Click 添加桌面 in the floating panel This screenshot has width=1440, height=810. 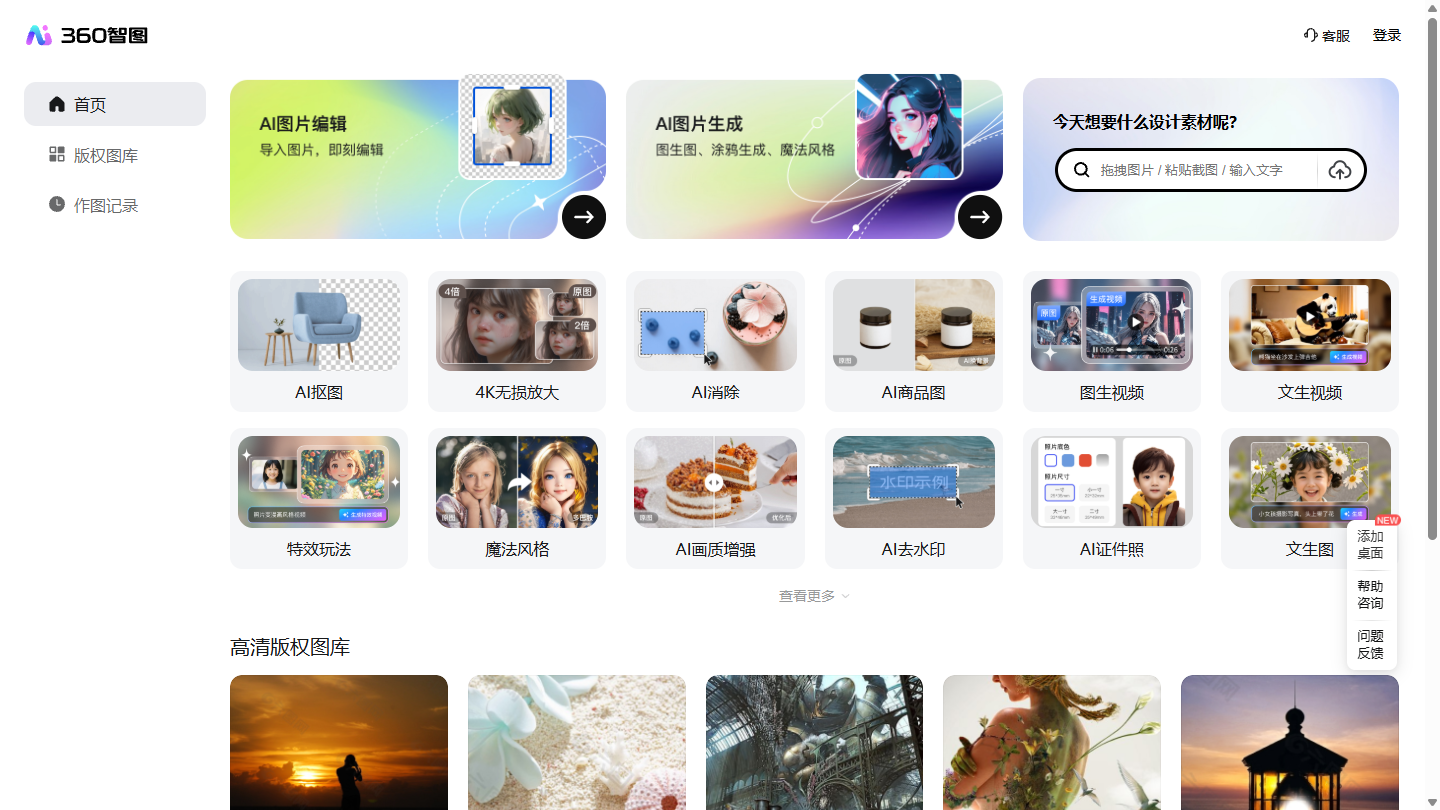(1370, 545)
